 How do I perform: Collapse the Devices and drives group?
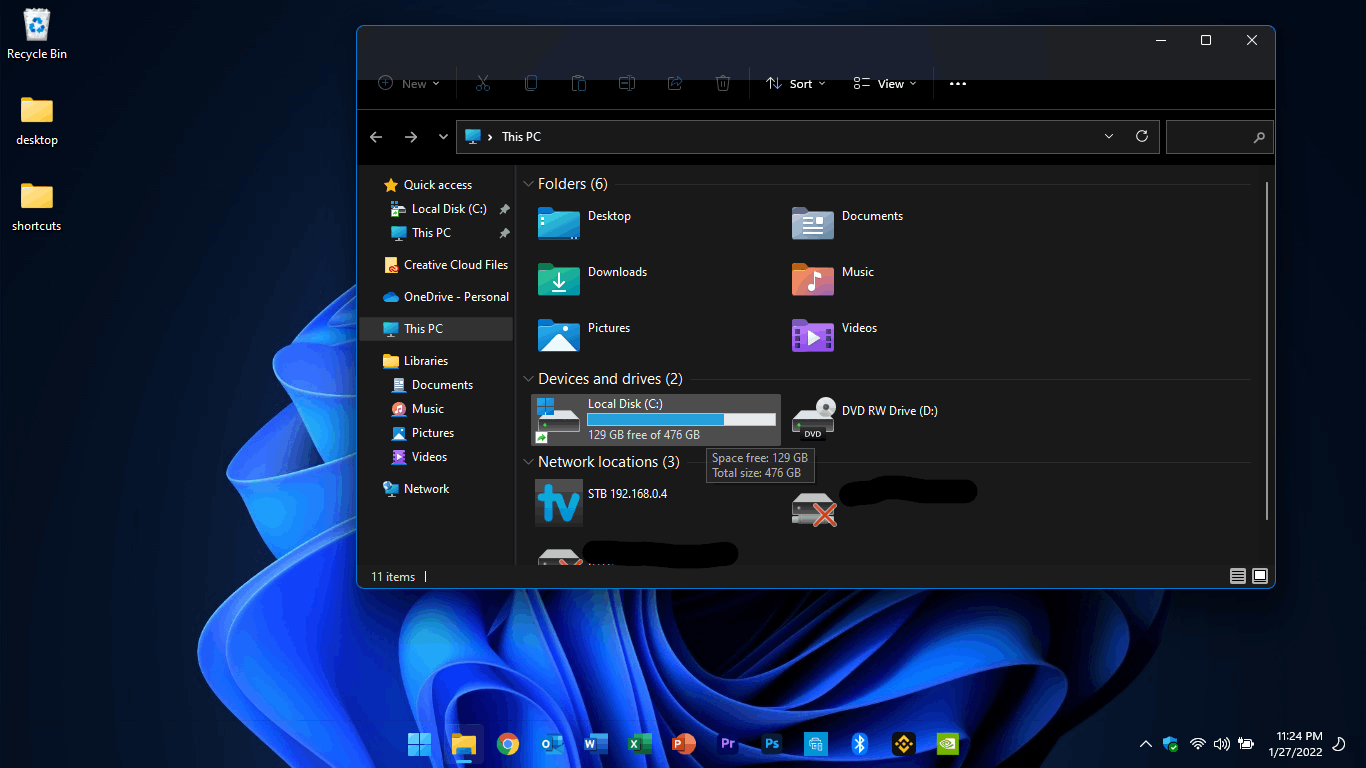pos(528,379)
